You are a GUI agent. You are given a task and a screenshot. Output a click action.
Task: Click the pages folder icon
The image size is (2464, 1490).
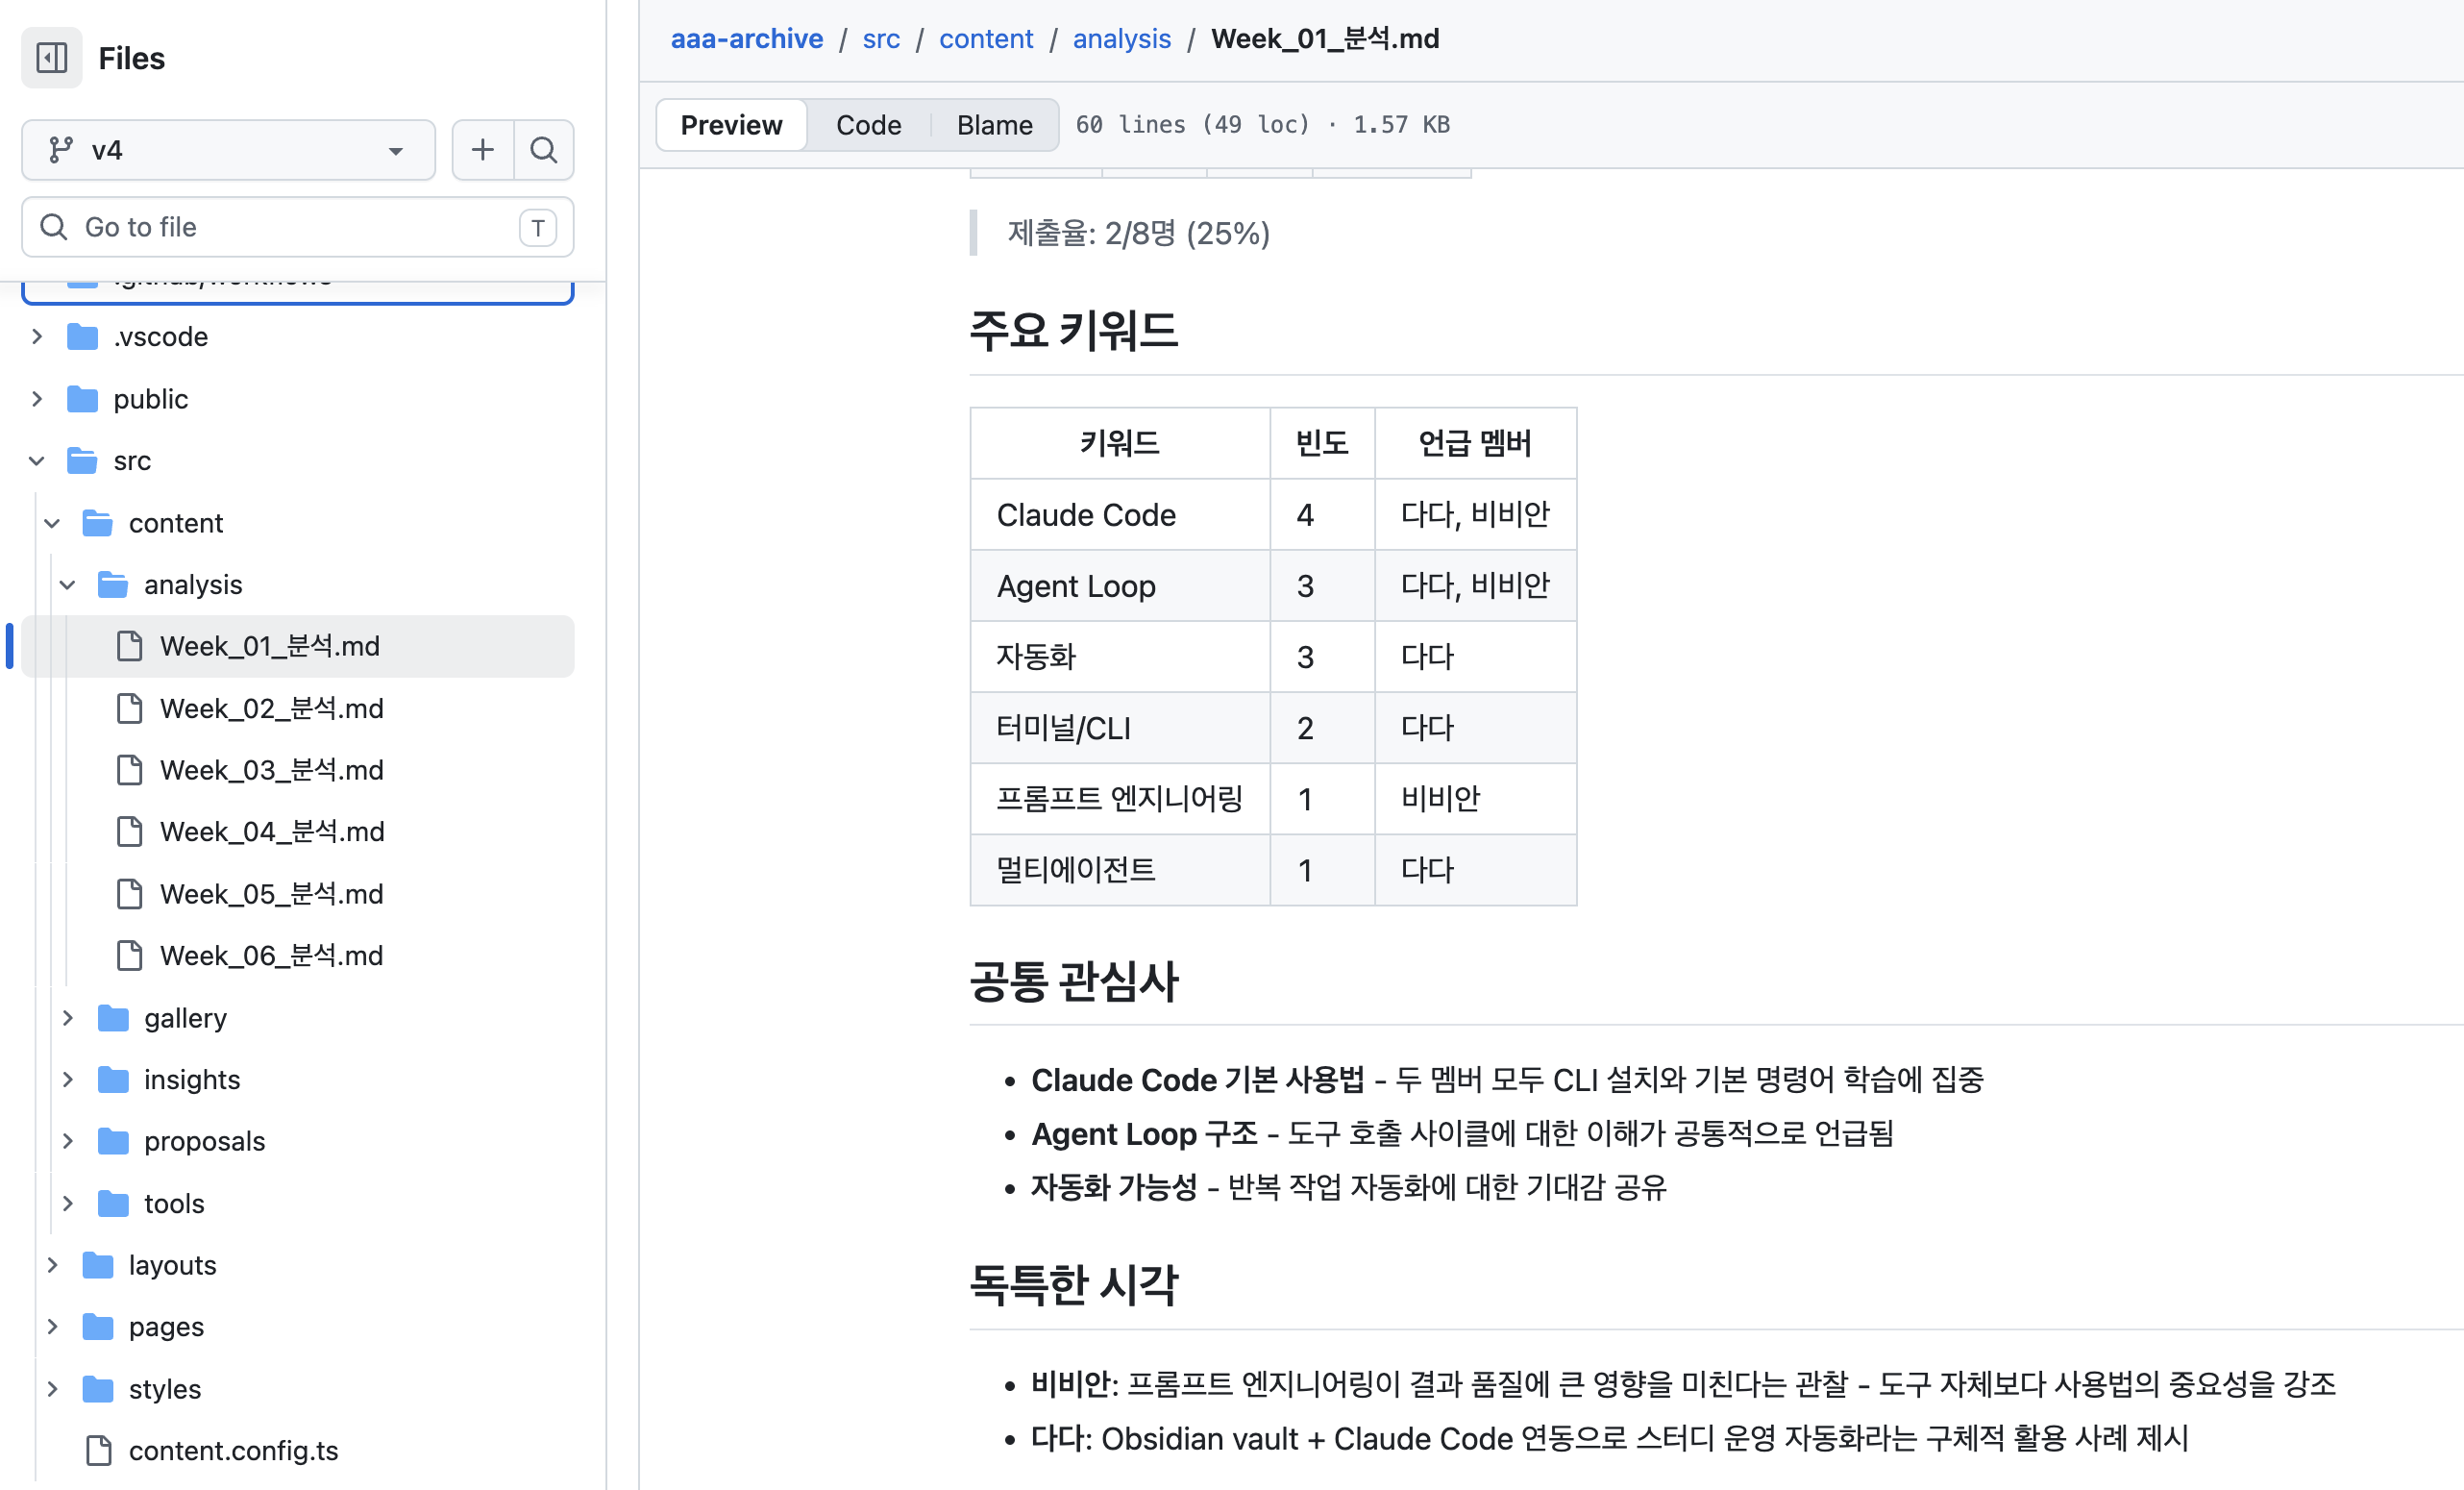click(97, 1327)
